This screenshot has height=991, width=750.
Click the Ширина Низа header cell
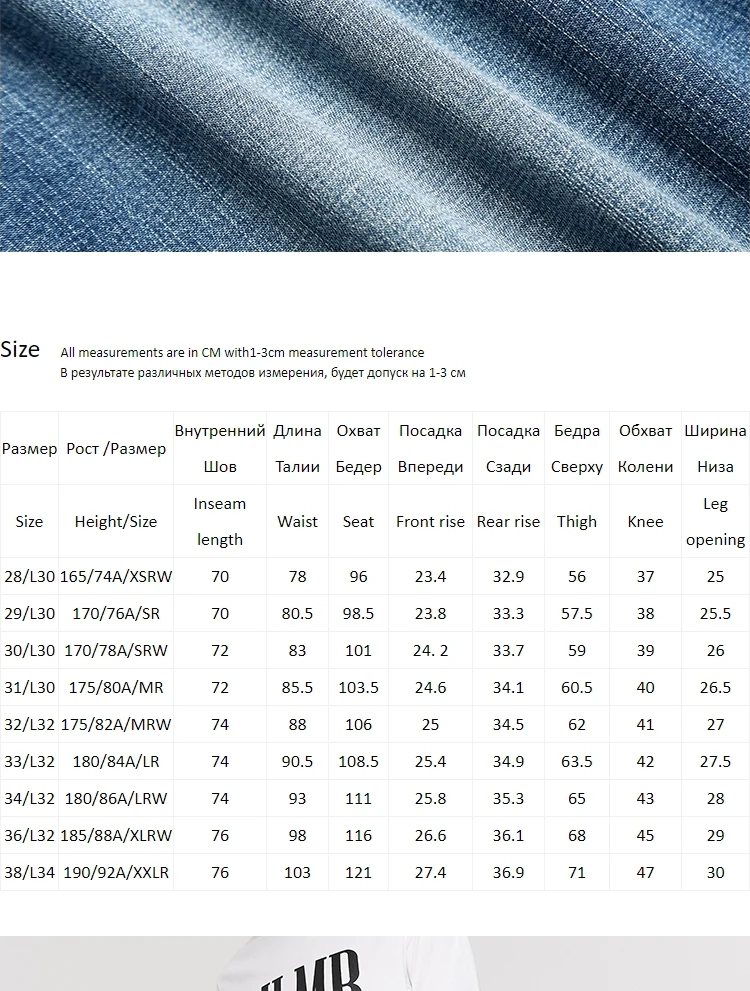[715, 449]
